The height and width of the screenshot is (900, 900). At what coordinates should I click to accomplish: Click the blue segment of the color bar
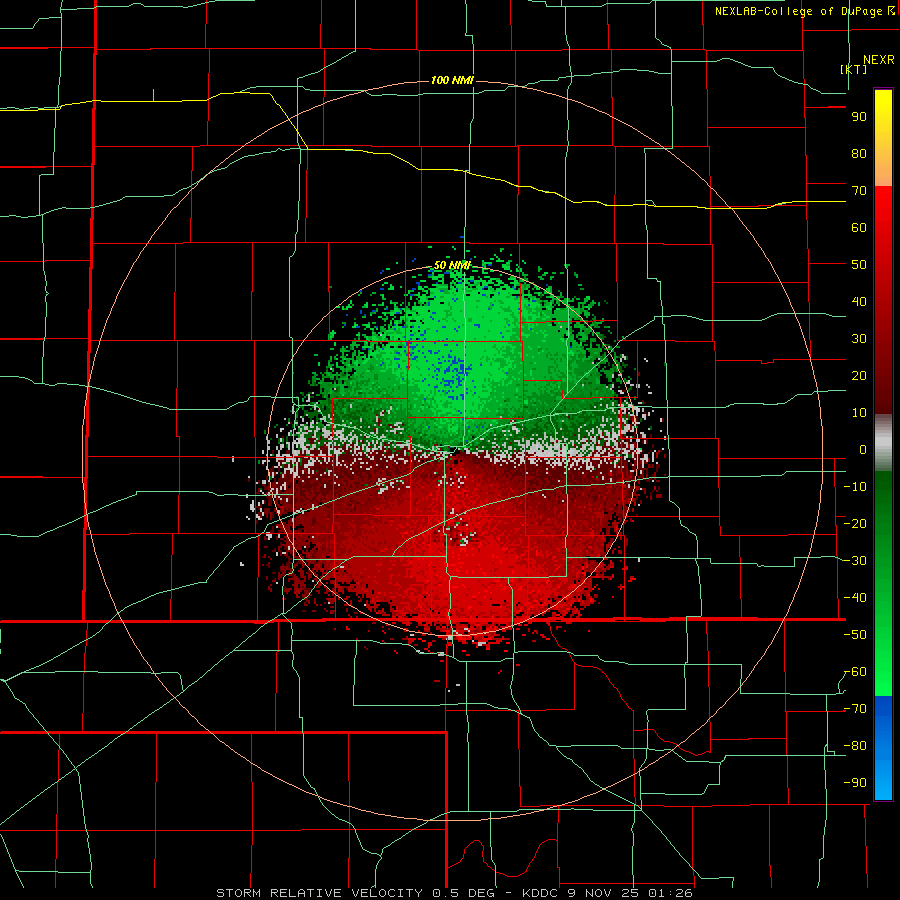(x=883, y=748)
